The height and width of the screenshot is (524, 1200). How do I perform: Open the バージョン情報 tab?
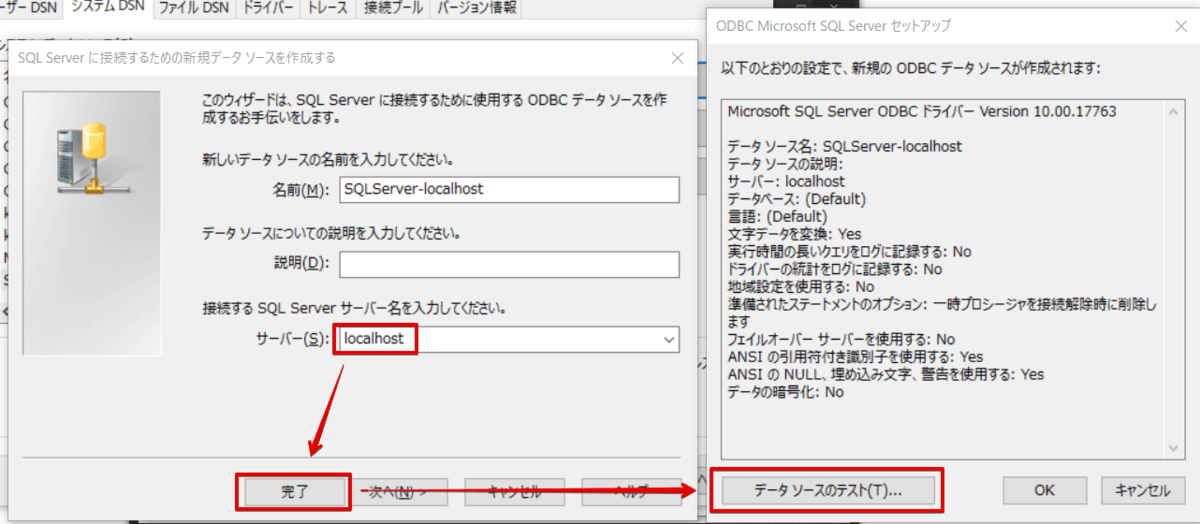coord(477,9)
